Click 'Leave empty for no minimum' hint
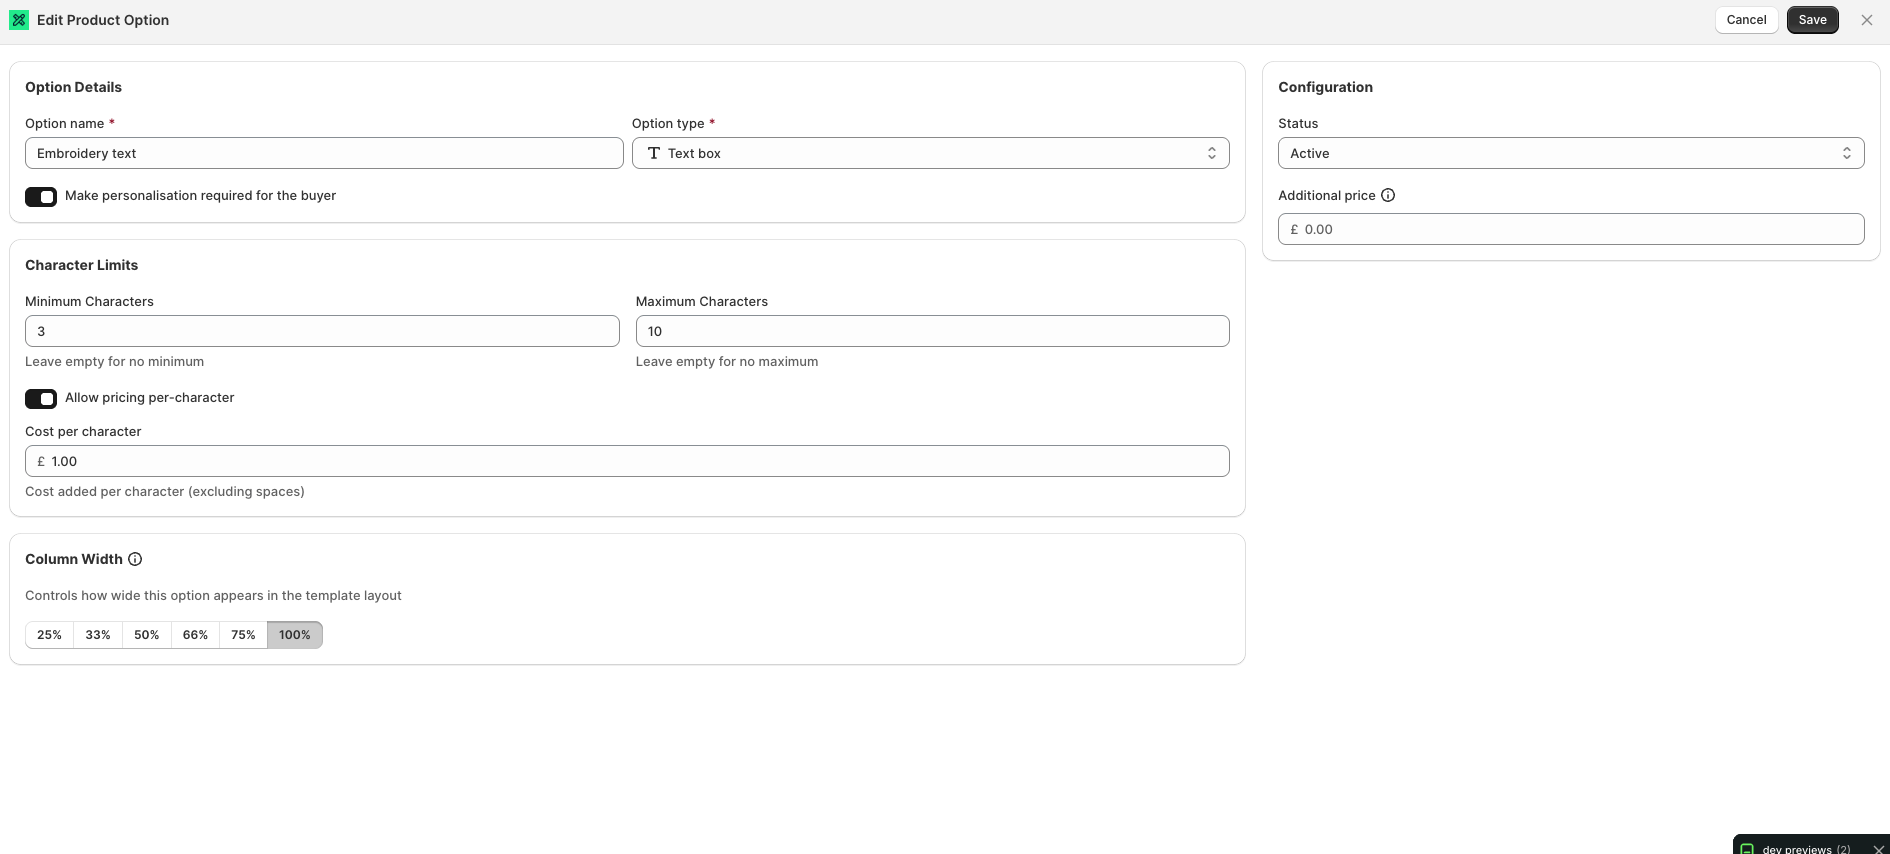This screenshot has width=1890, height=854. pos(114,361)
